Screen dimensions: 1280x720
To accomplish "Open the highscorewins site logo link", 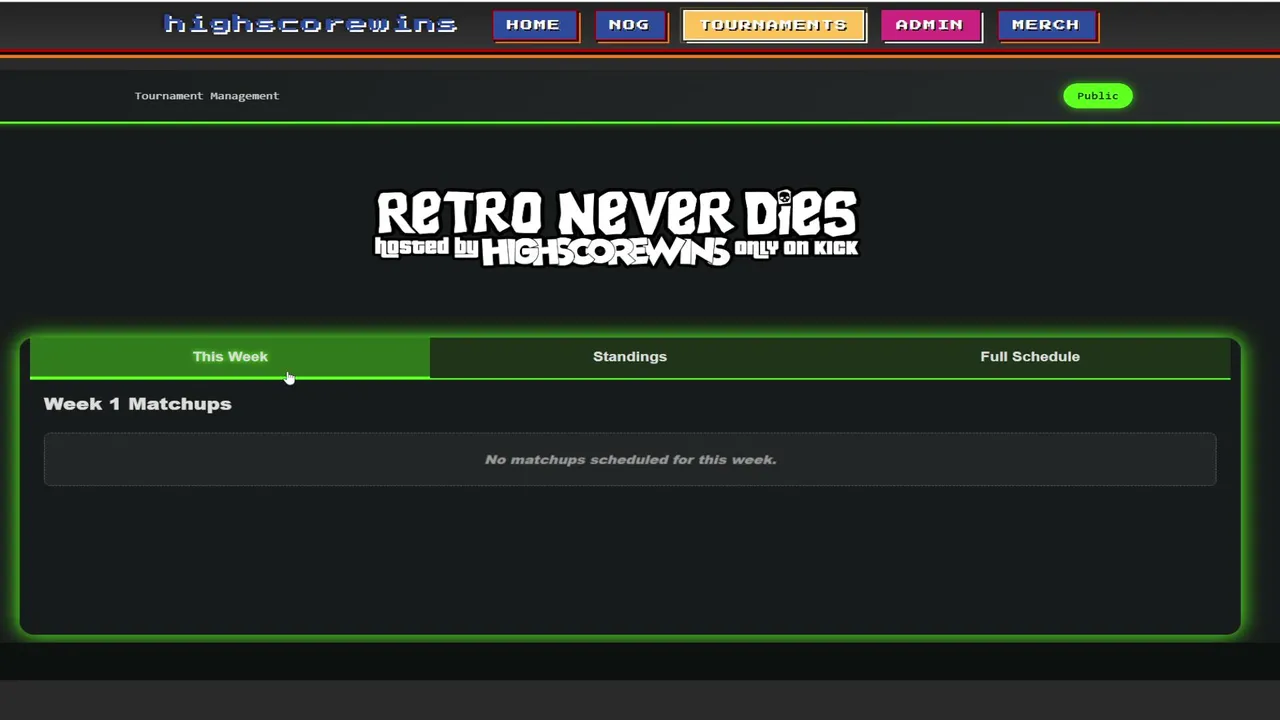I will (310, 24).
